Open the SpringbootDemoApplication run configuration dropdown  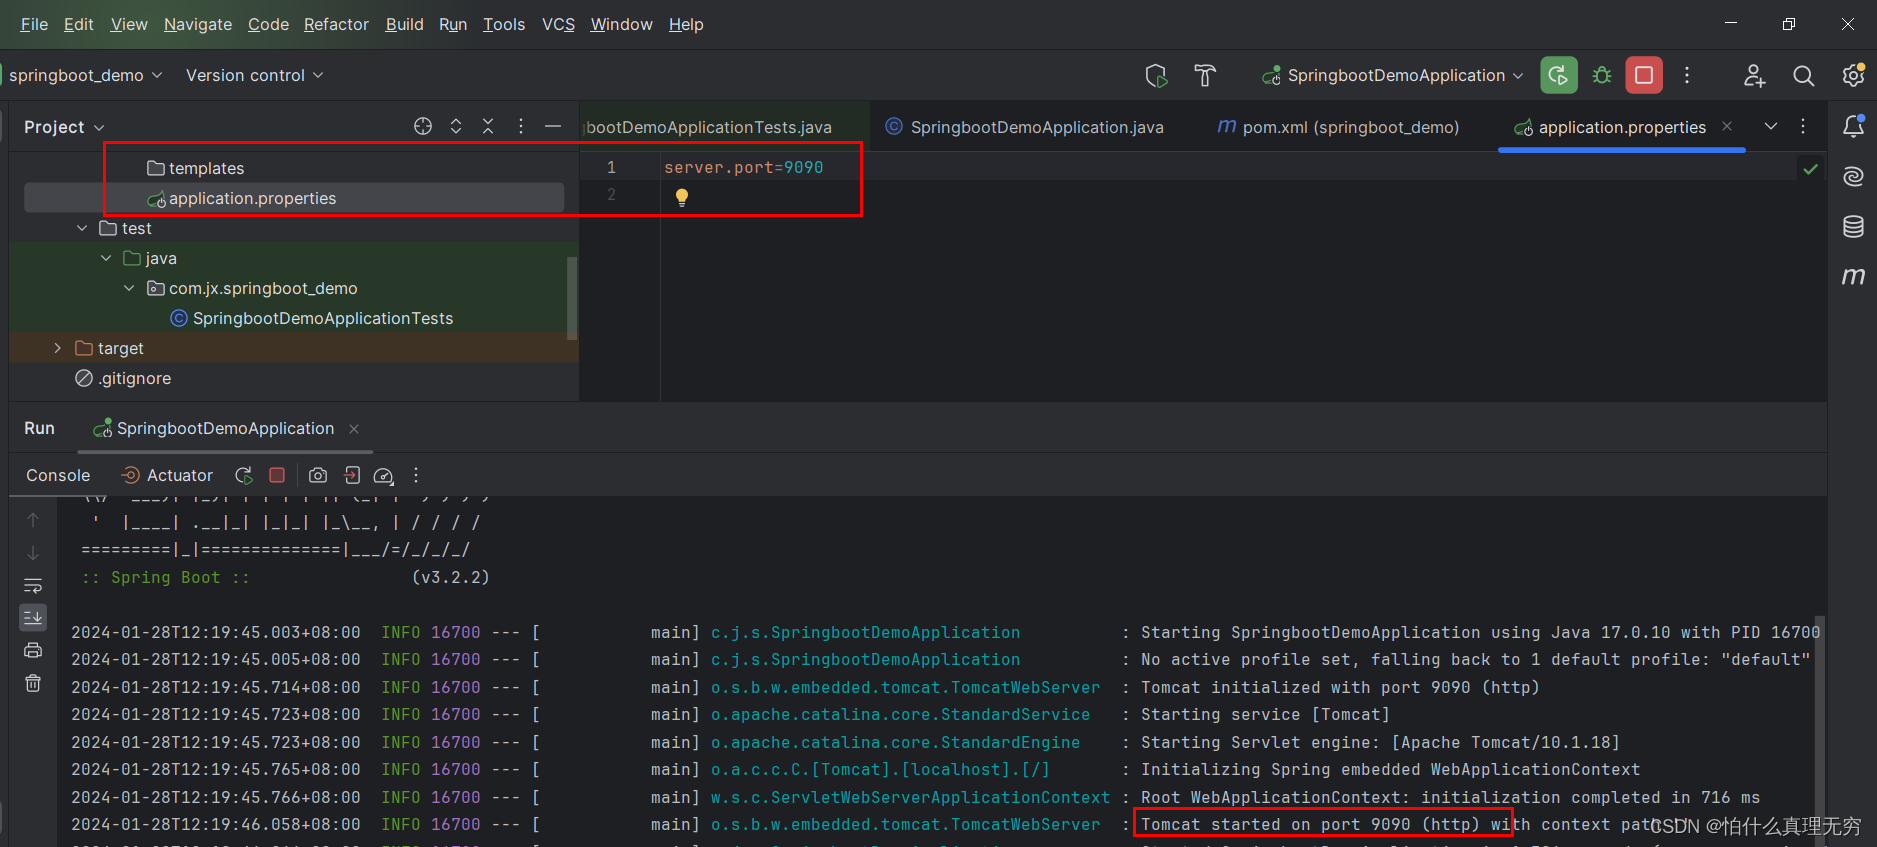point(1392,75)
